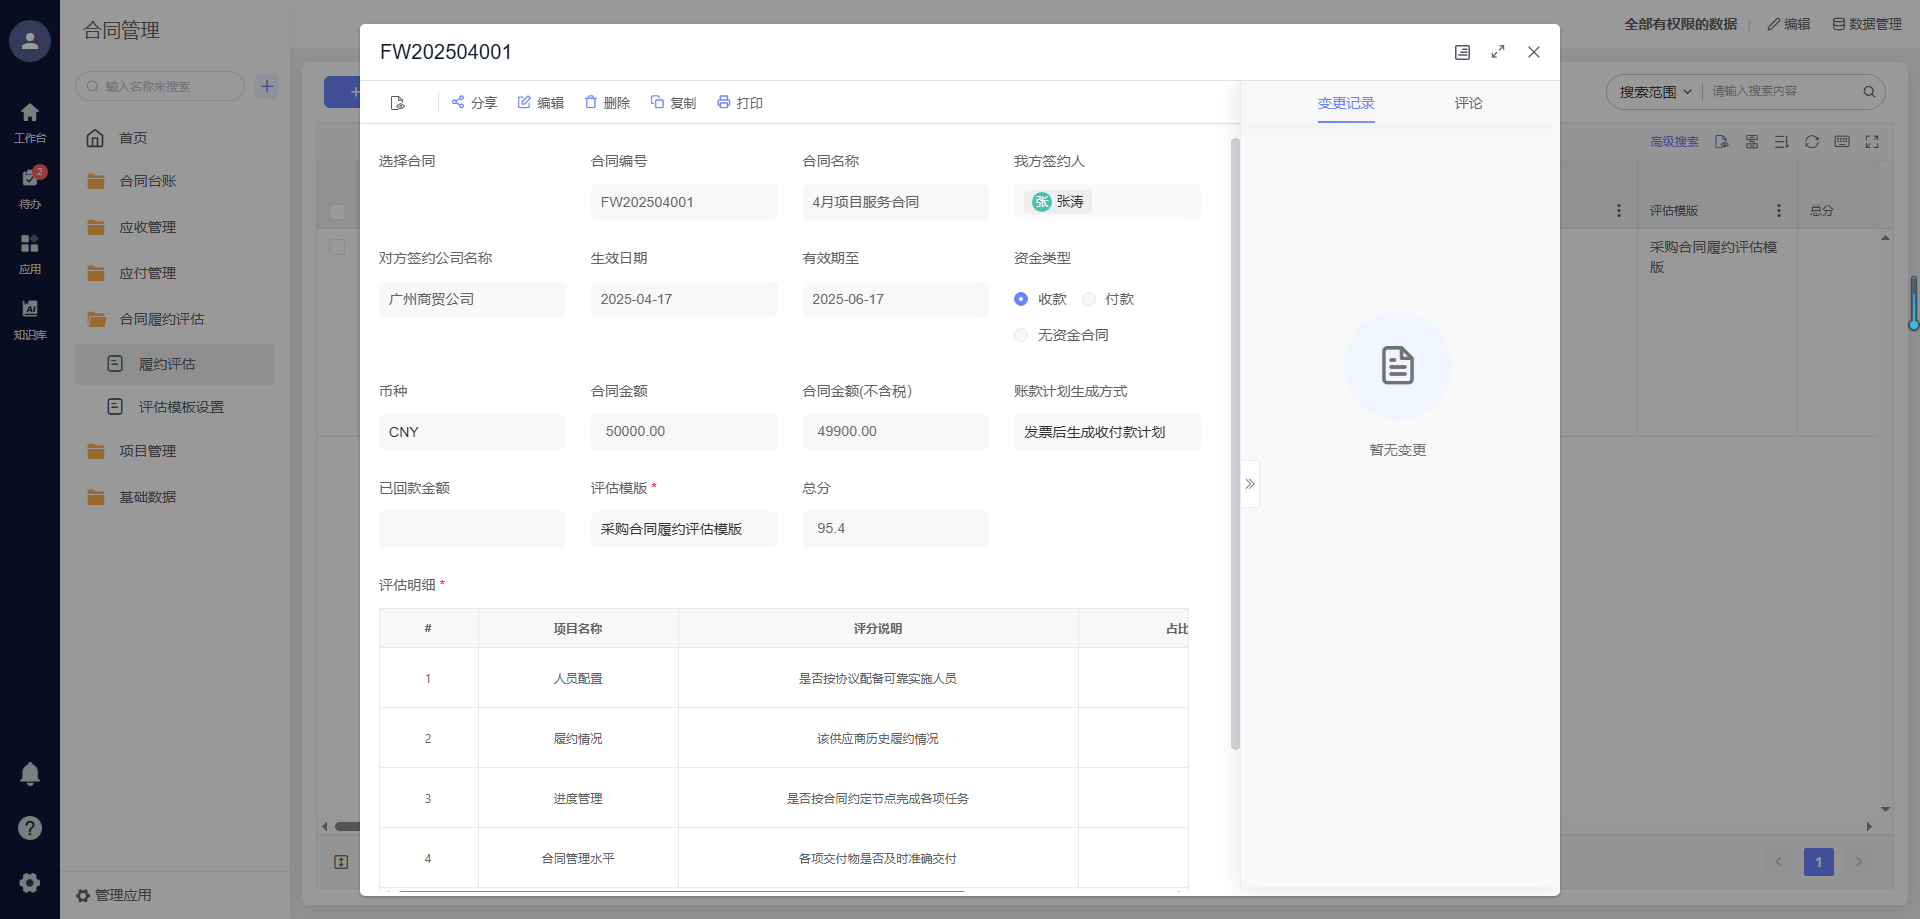The width and height of the screenshot is (1920, 919).
Task: Click the Edit pencil icon in dialog
Action: [x=524, y=102]
